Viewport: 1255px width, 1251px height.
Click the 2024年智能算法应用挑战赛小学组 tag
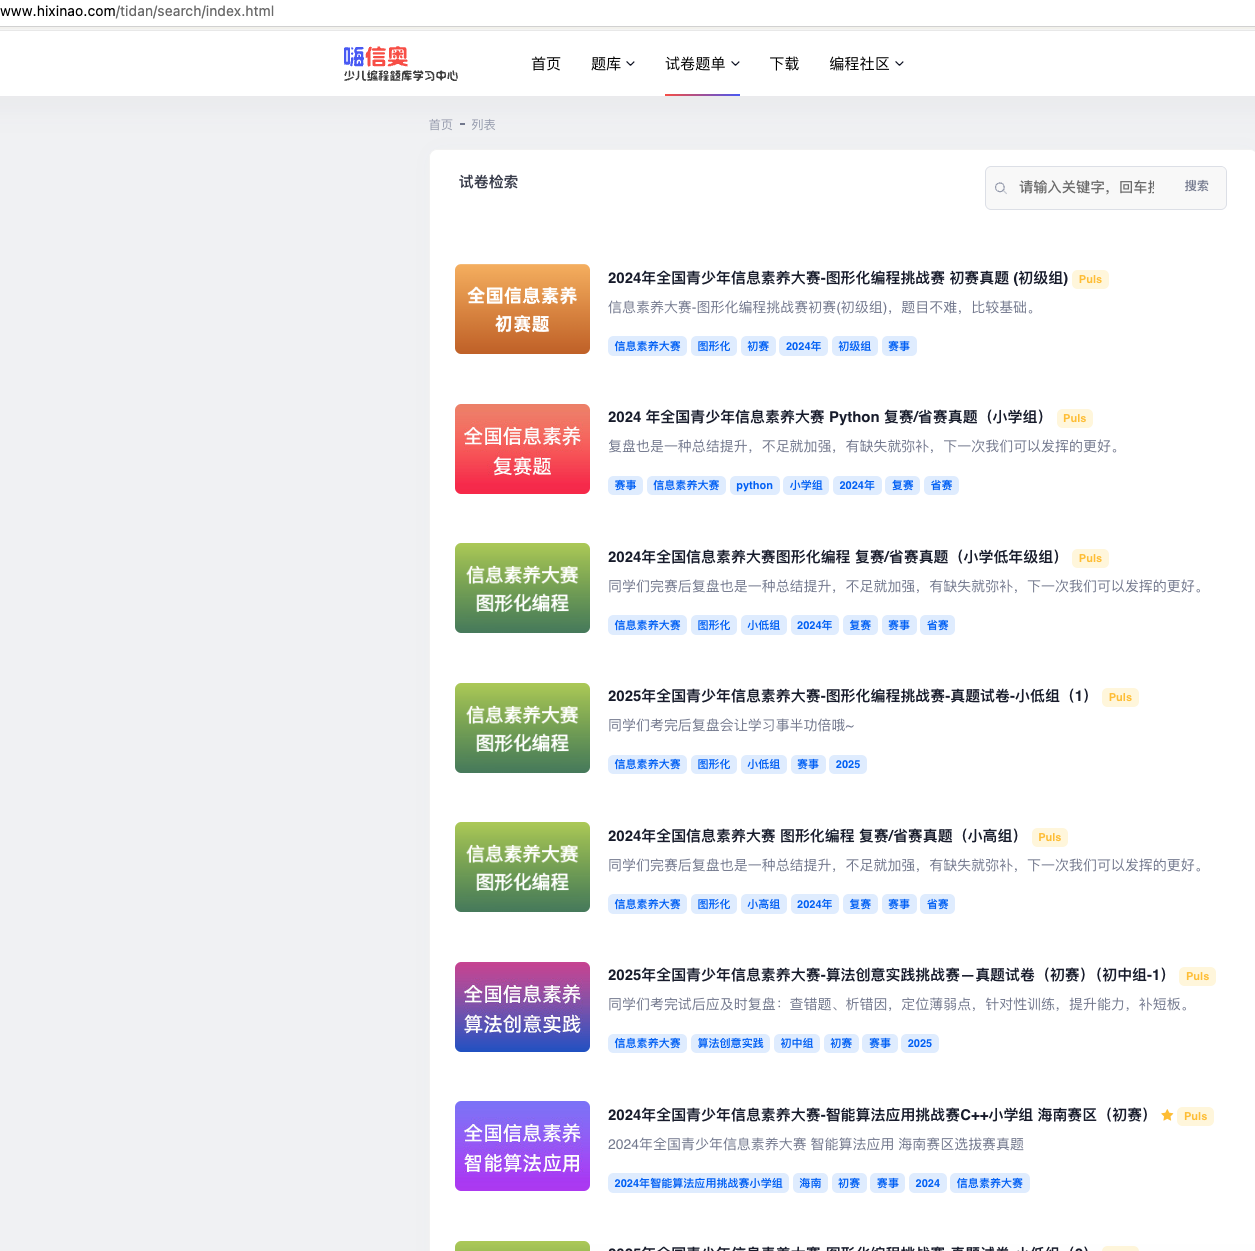coord(698,1183)
